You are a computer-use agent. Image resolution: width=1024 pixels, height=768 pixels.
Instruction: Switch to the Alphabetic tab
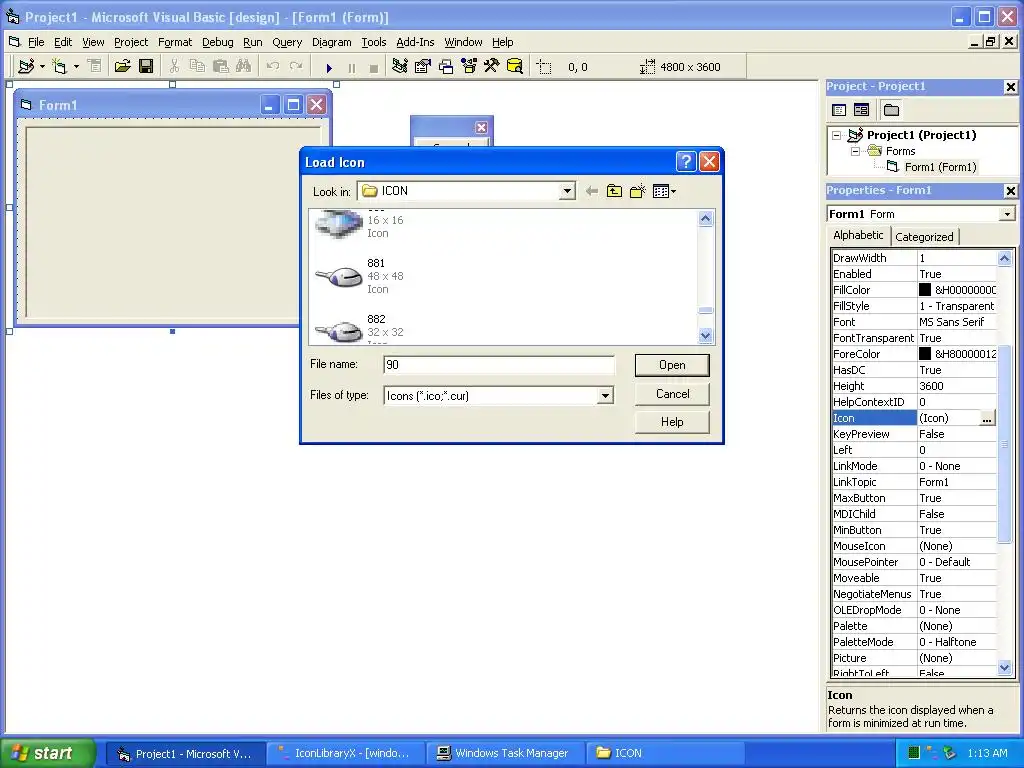pos(858,235)
